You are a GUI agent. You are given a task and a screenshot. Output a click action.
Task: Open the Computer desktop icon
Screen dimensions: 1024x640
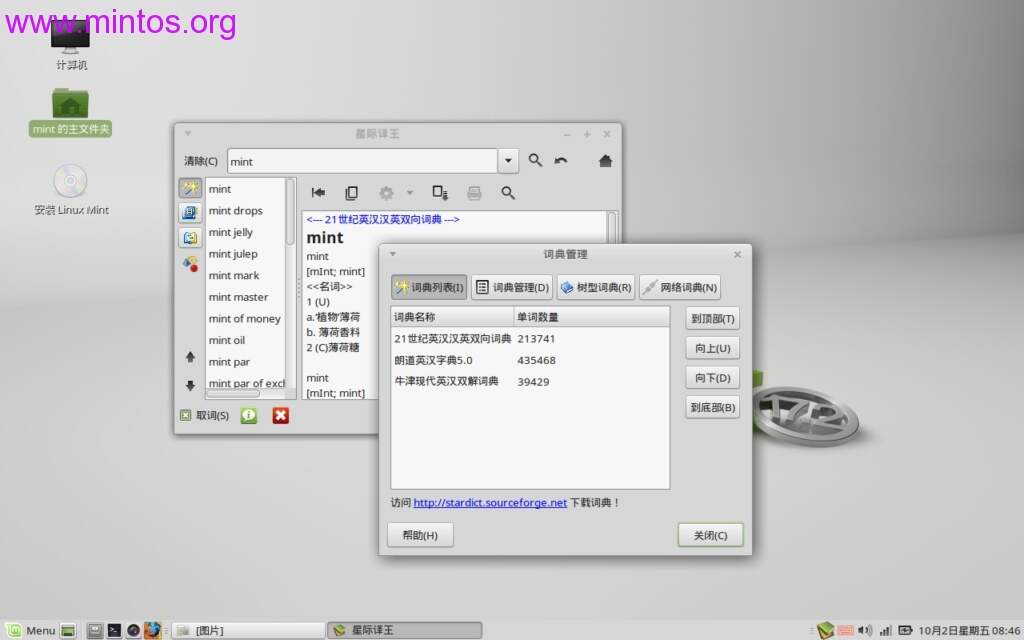71,43
